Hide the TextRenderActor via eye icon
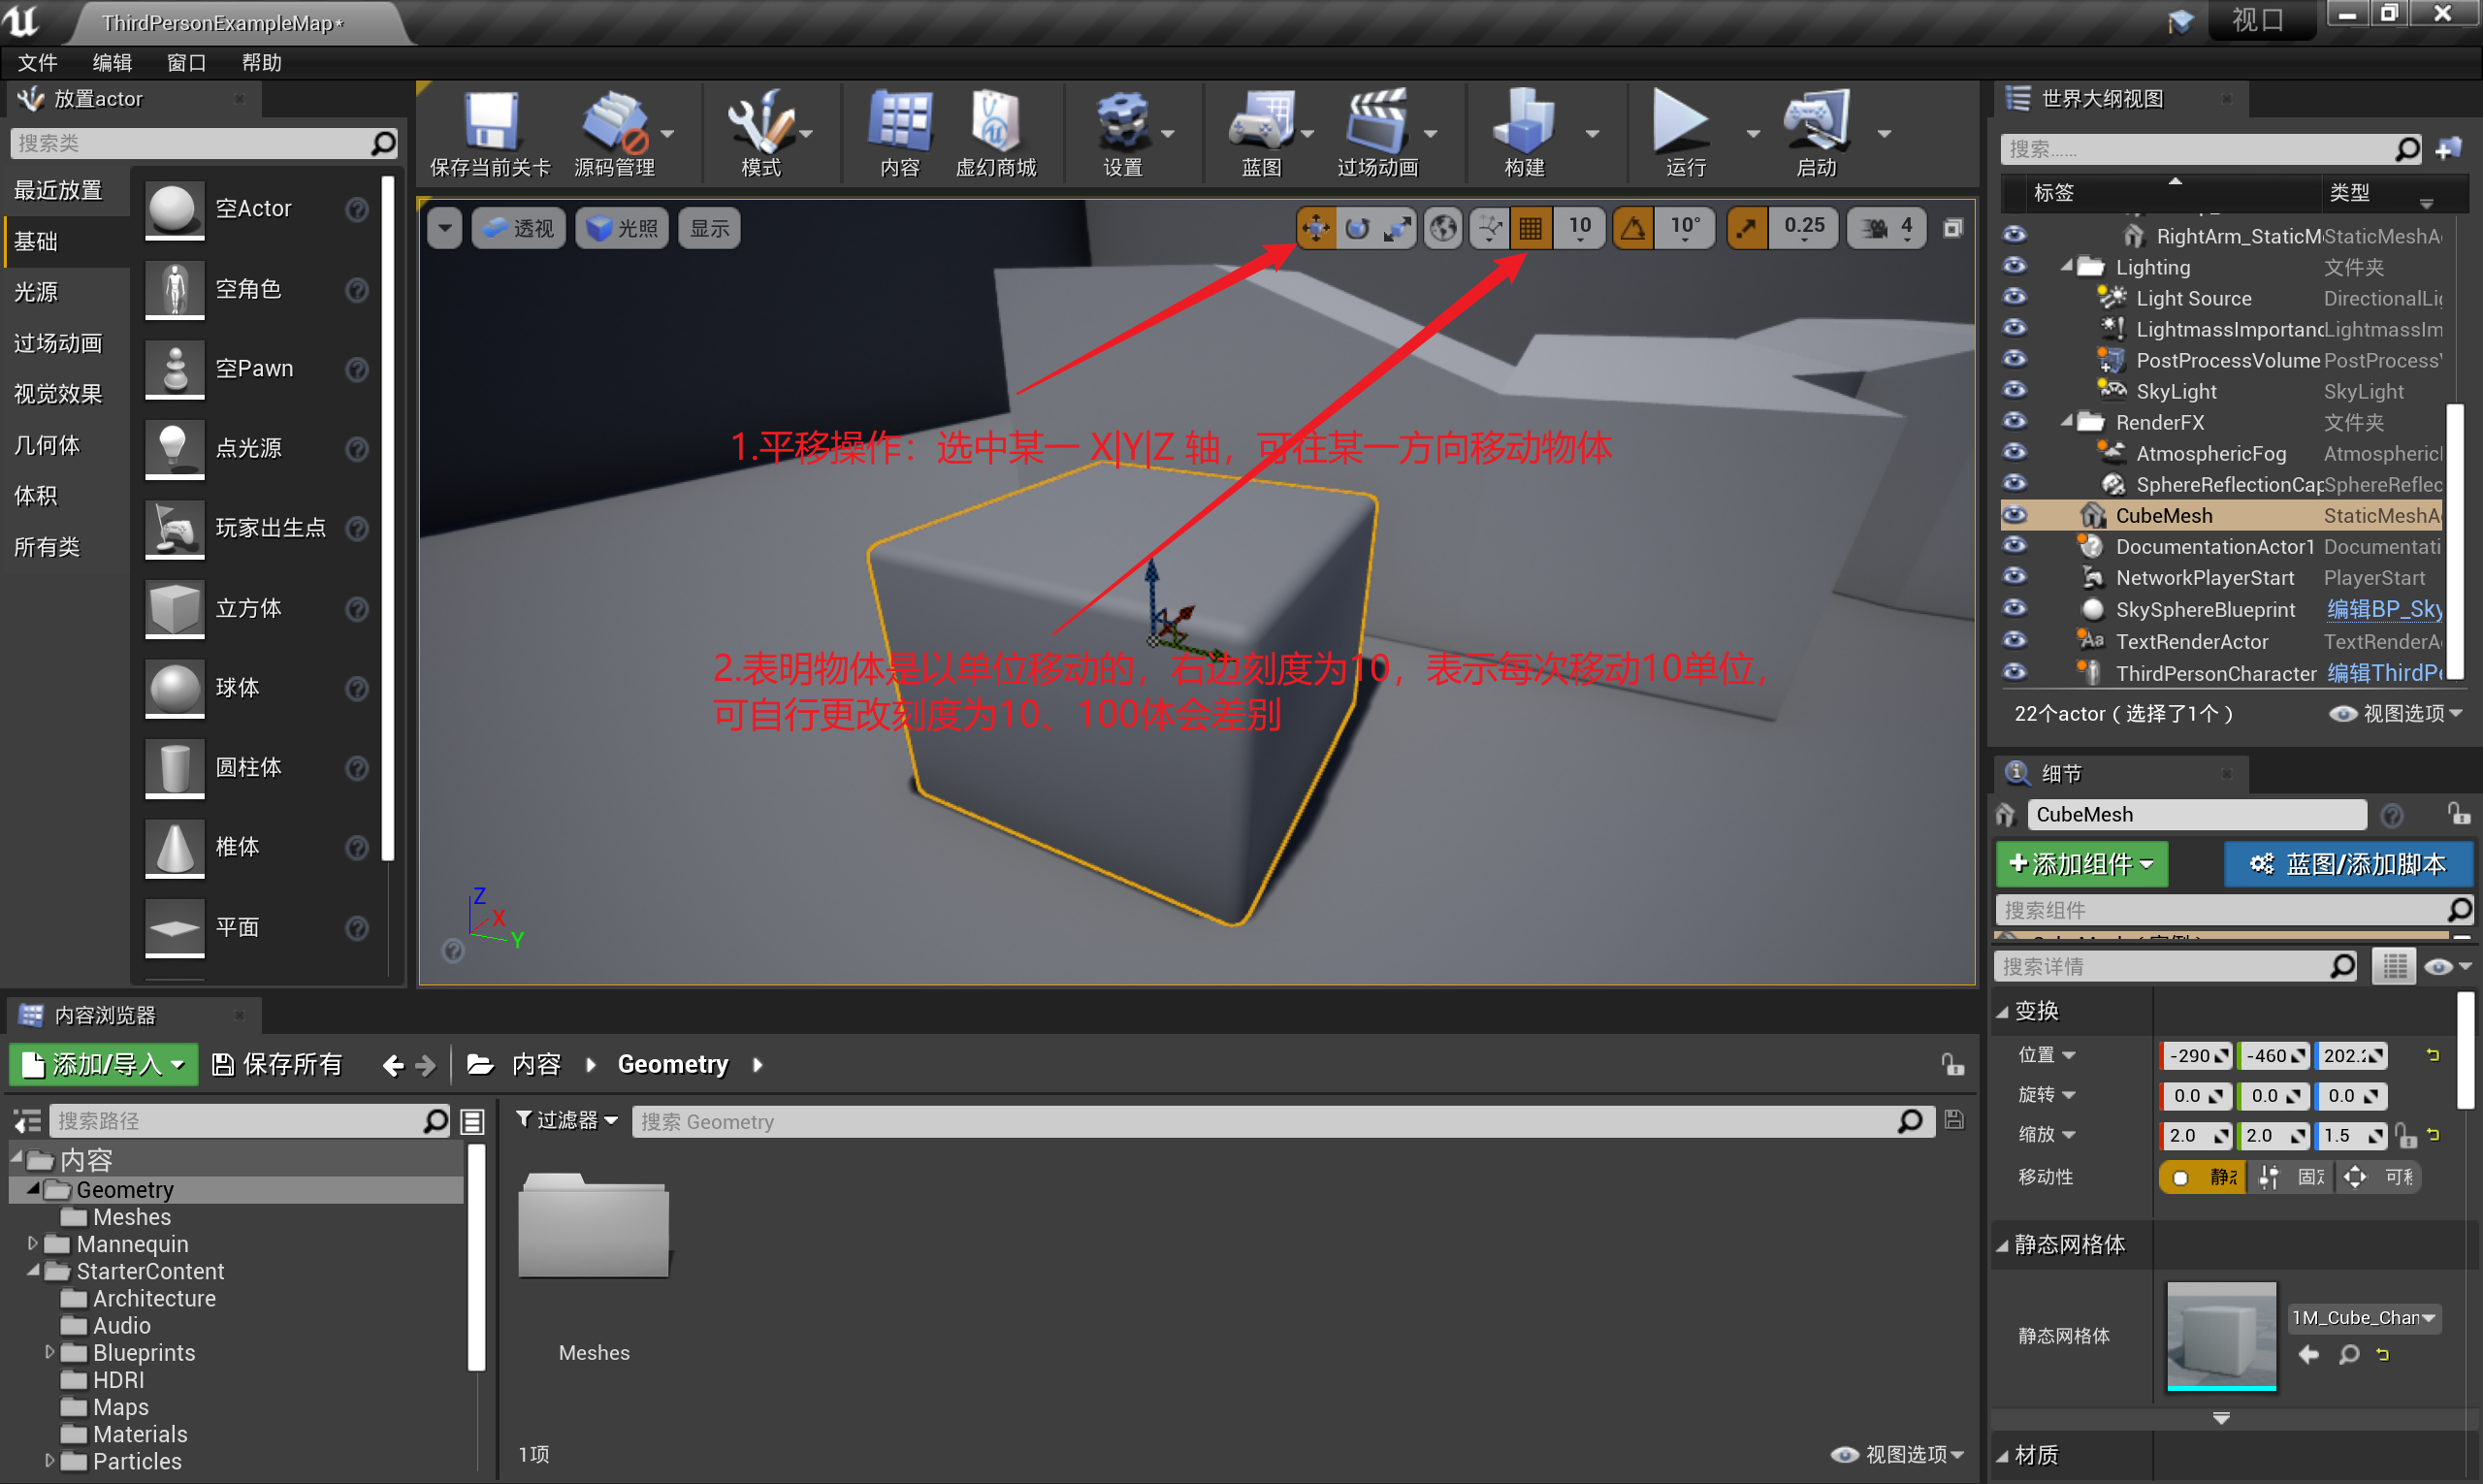The height and width of the screenshot is (1484, 2483). [x=2014, y=641]
